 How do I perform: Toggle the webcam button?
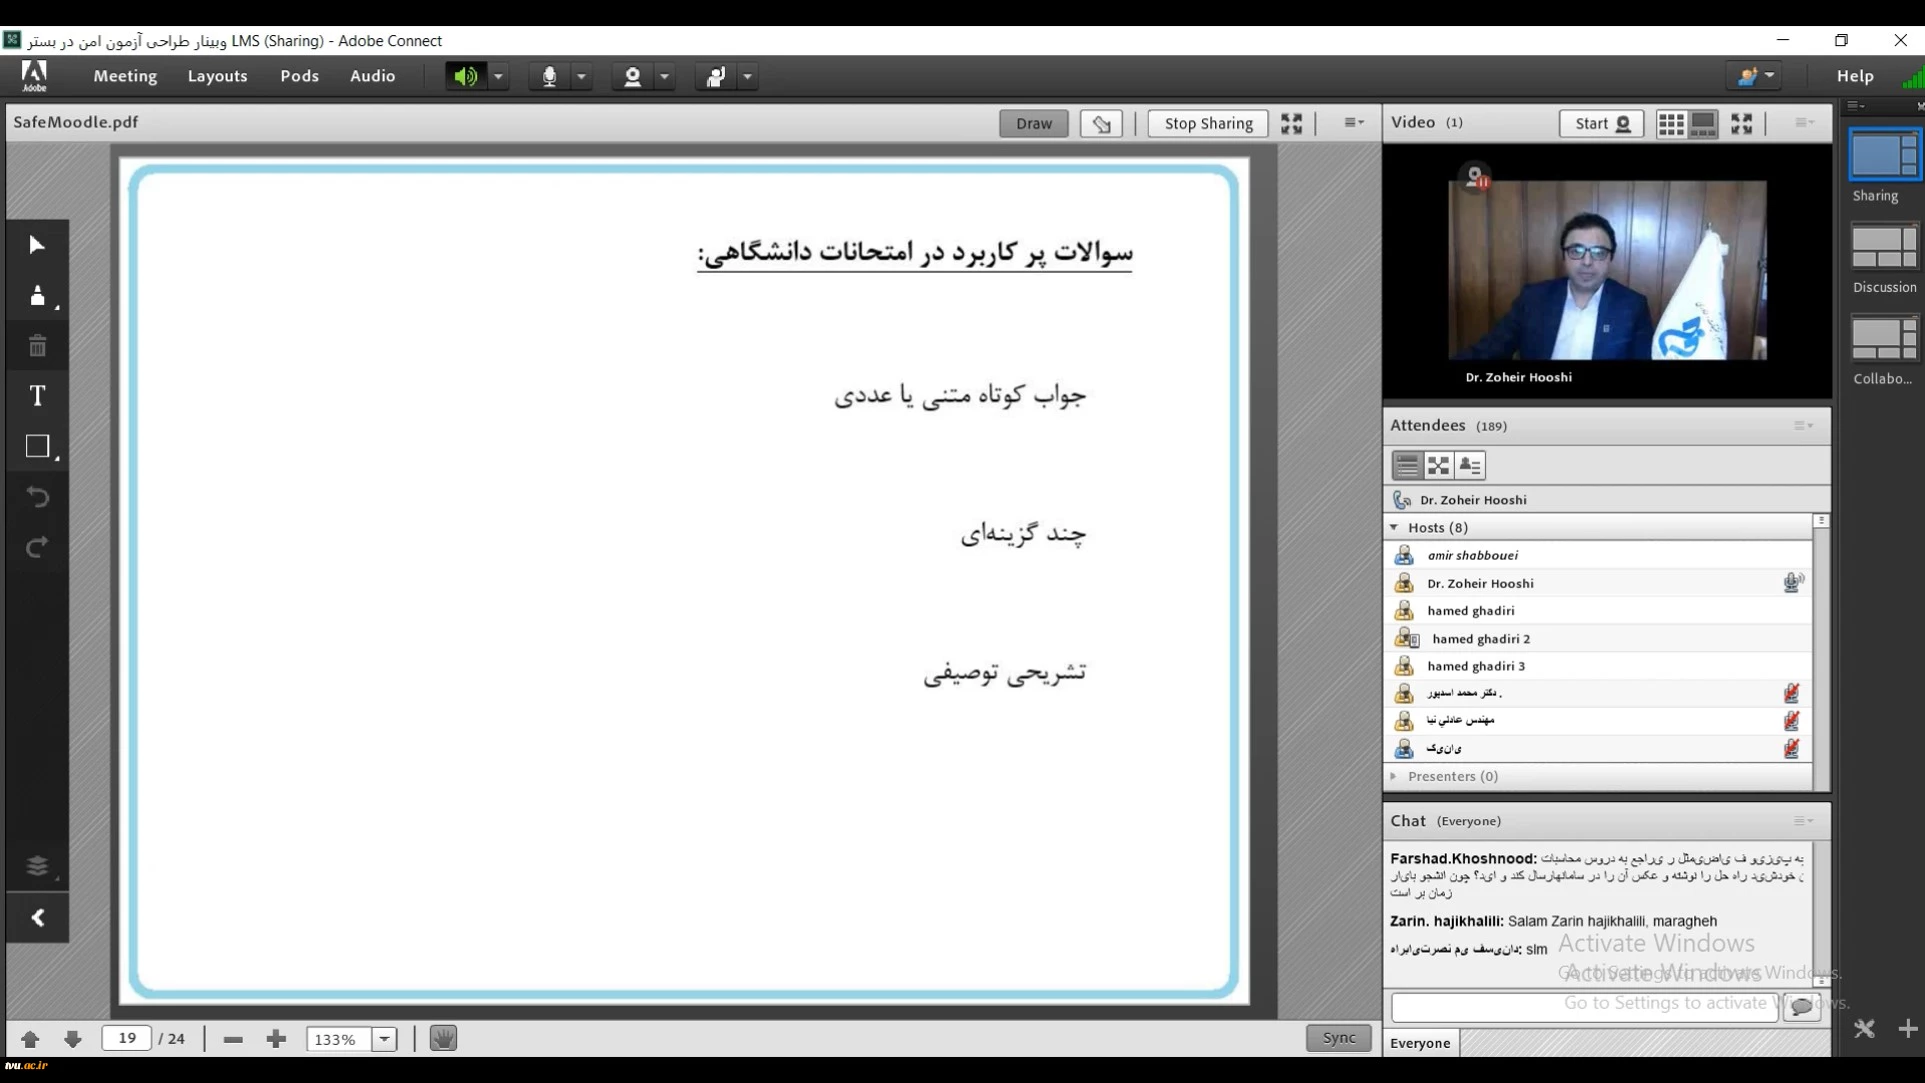632,76
